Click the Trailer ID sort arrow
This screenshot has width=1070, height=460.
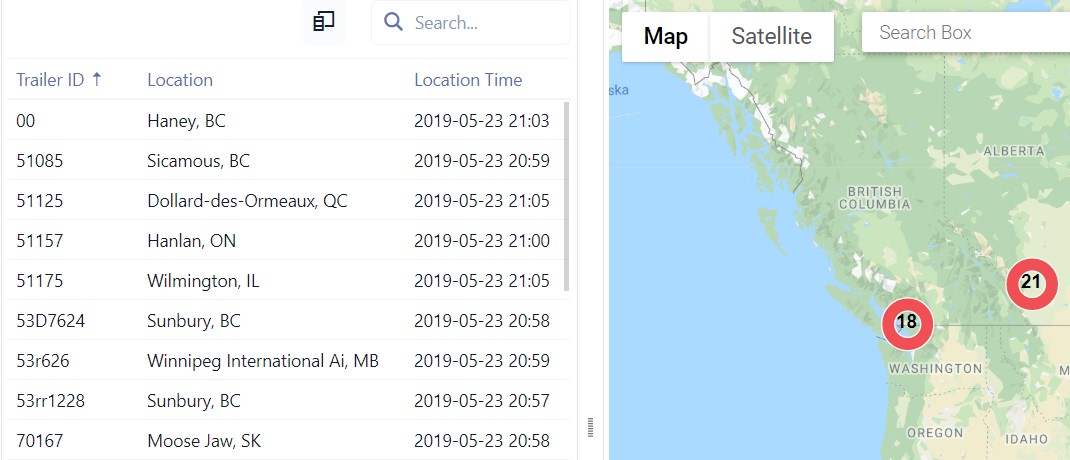tap(96, 79)
